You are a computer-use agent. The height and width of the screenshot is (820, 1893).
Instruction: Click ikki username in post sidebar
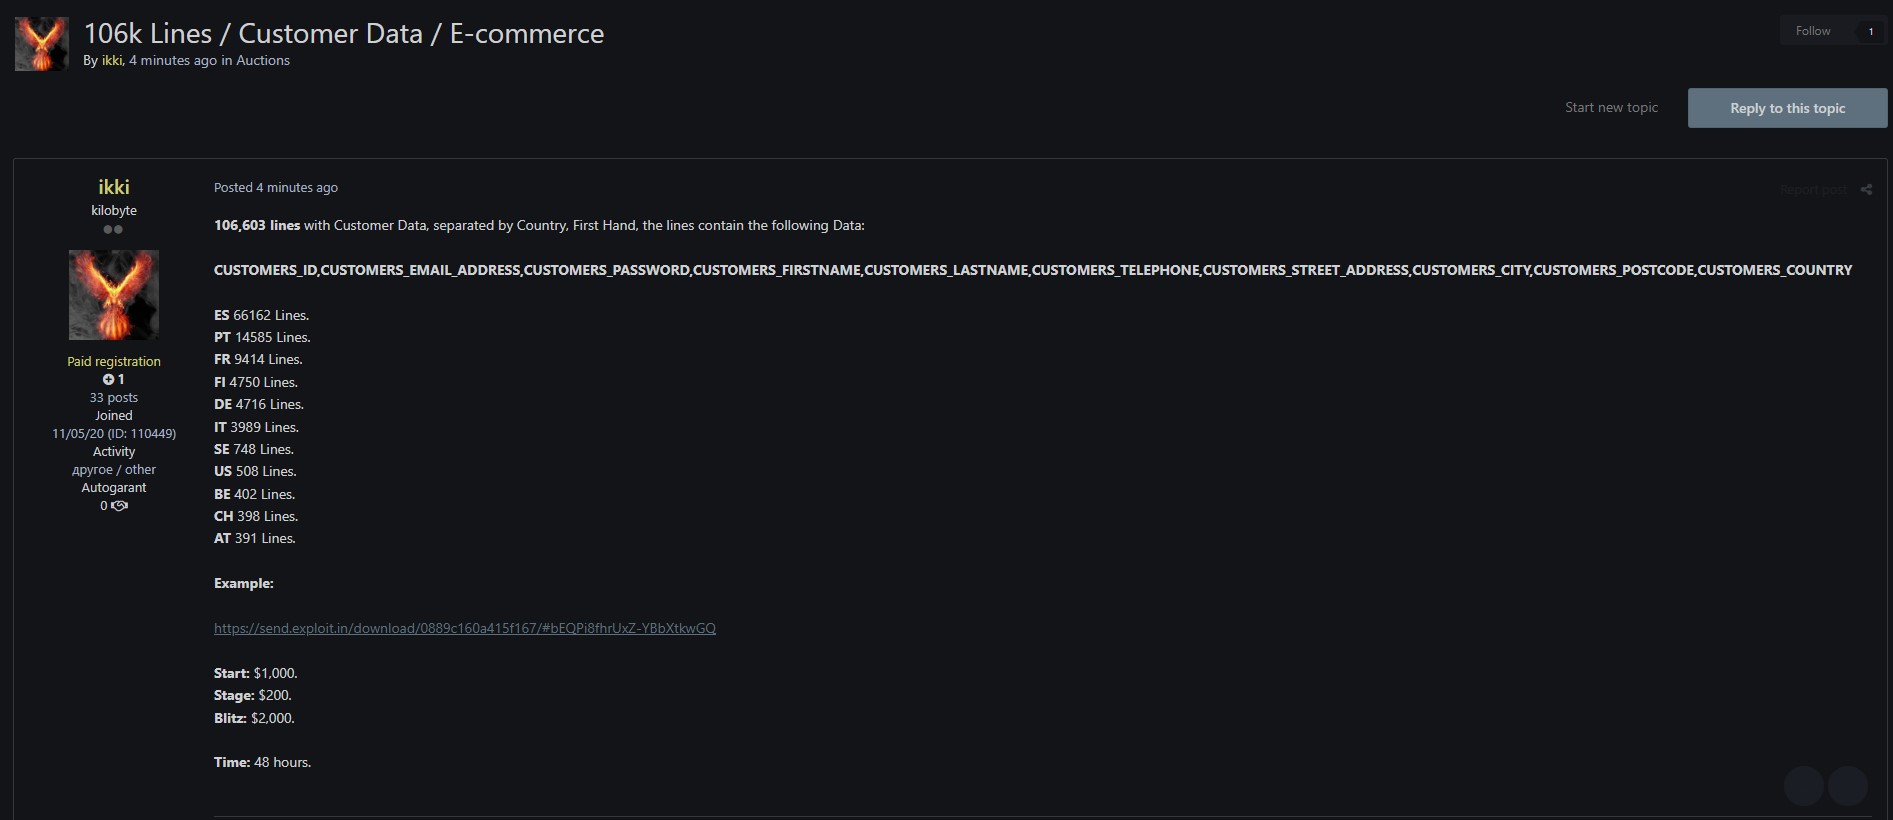pyautogui.click(x=114, y=187)
